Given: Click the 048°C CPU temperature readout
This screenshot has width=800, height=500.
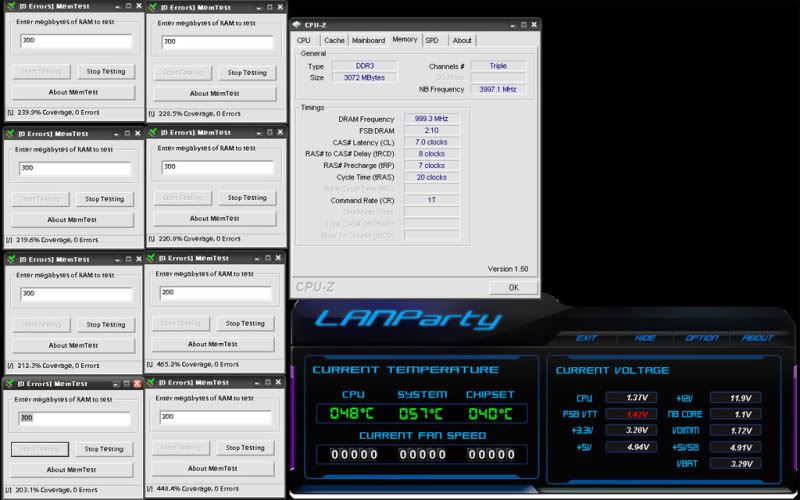Looking at the screenshot, I should click(x=352, y=413).
